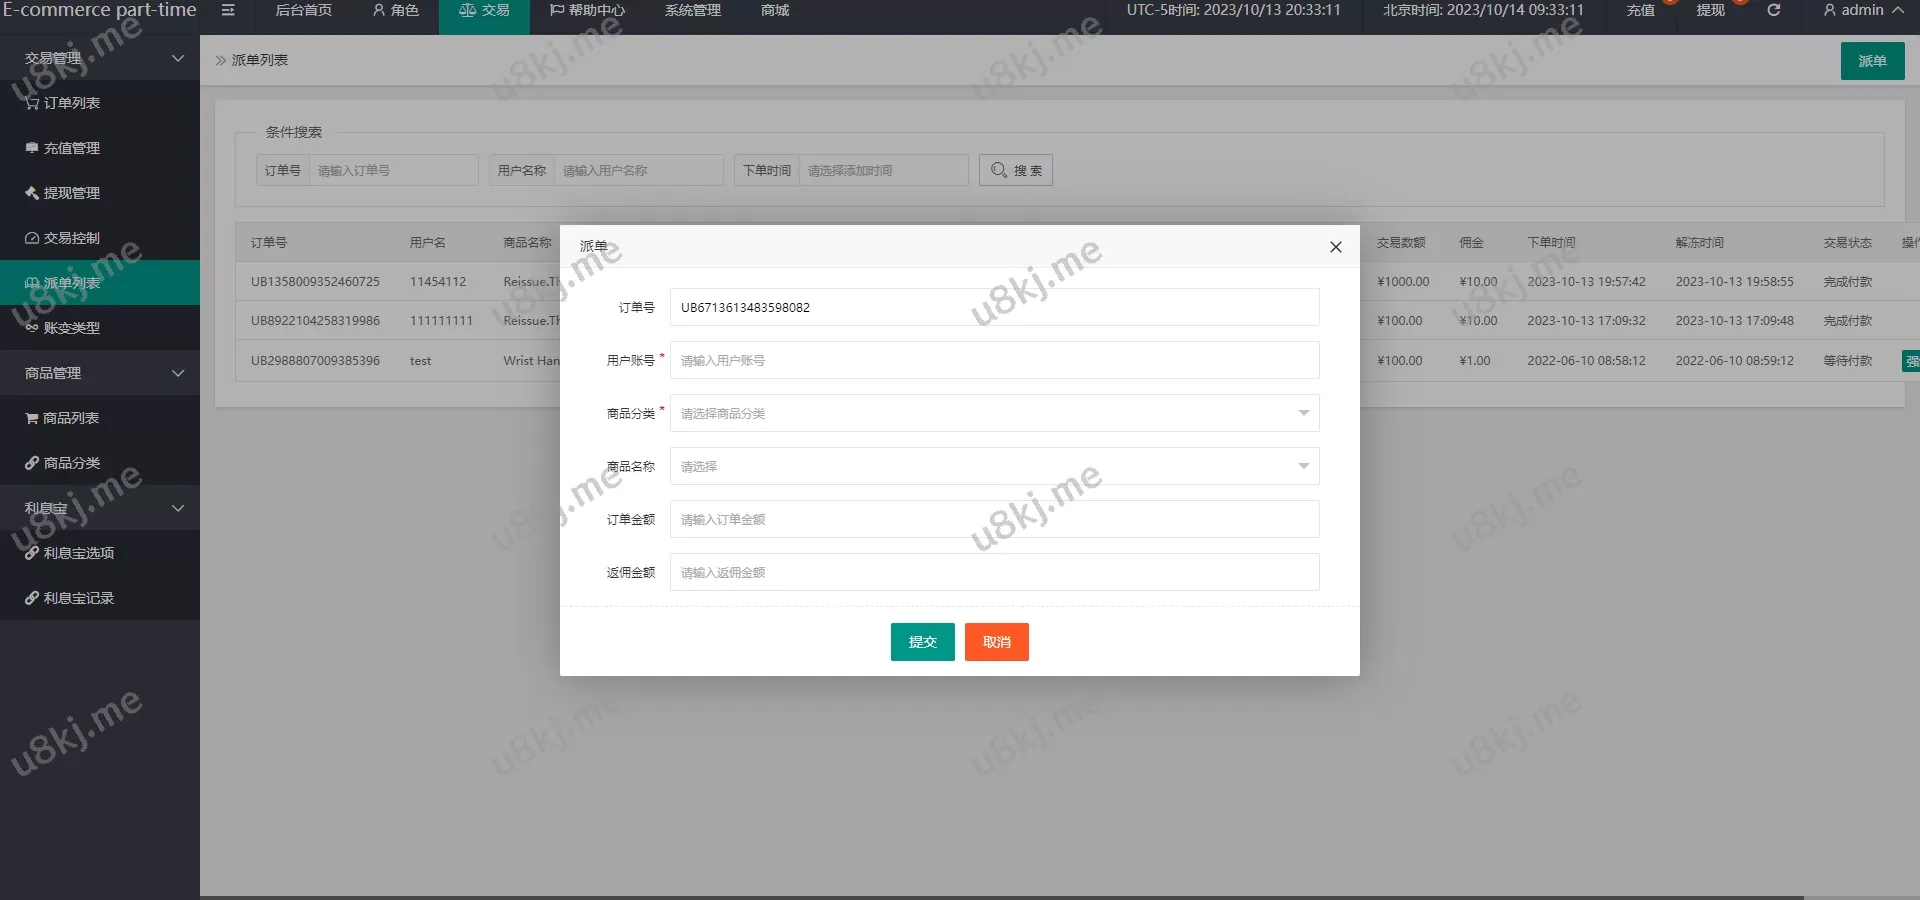Image resolution: width=1920 pixels, height=900 pixels.
Task: Close the 派单 dialog with X
Action: (x=1335, y=247)
